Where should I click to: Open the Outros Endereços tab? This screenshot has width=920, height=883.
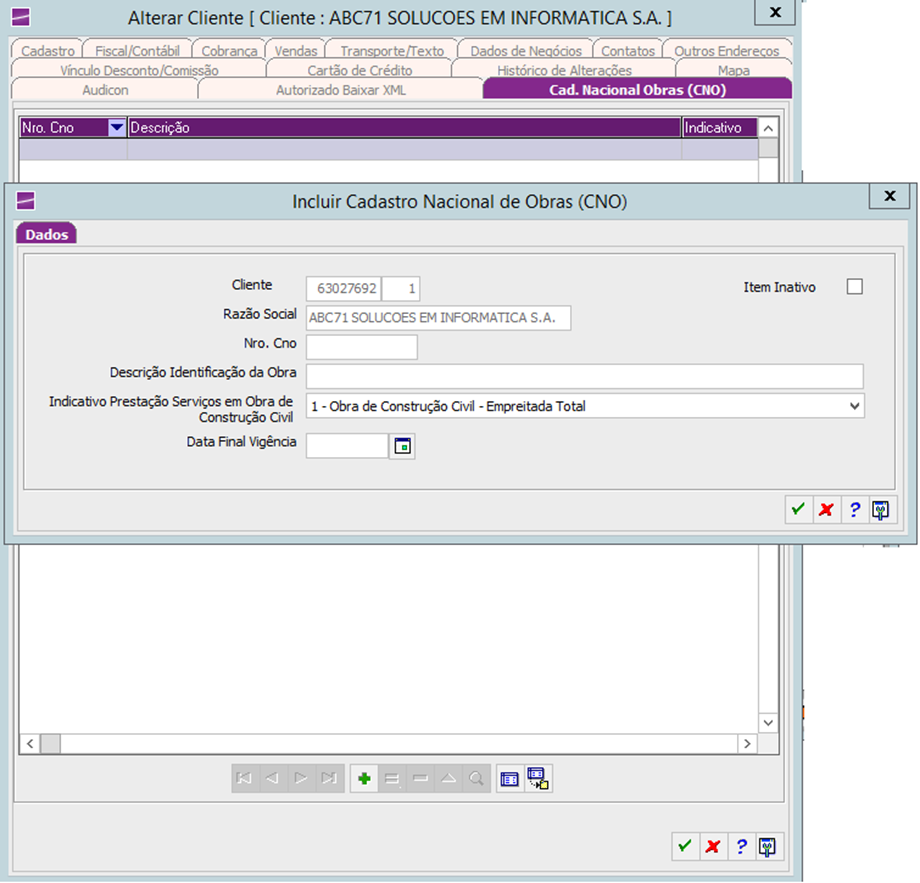[x=726, y=51]
